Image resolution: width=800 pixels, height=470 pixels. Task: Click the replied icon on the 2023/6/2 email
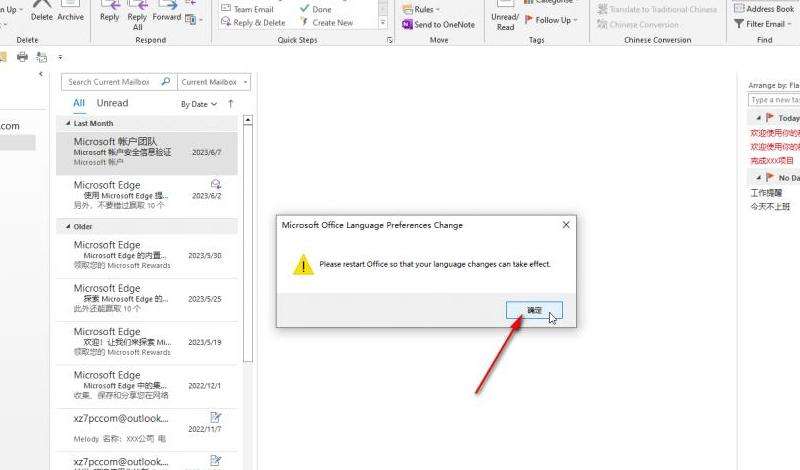[x=216, y=184]
